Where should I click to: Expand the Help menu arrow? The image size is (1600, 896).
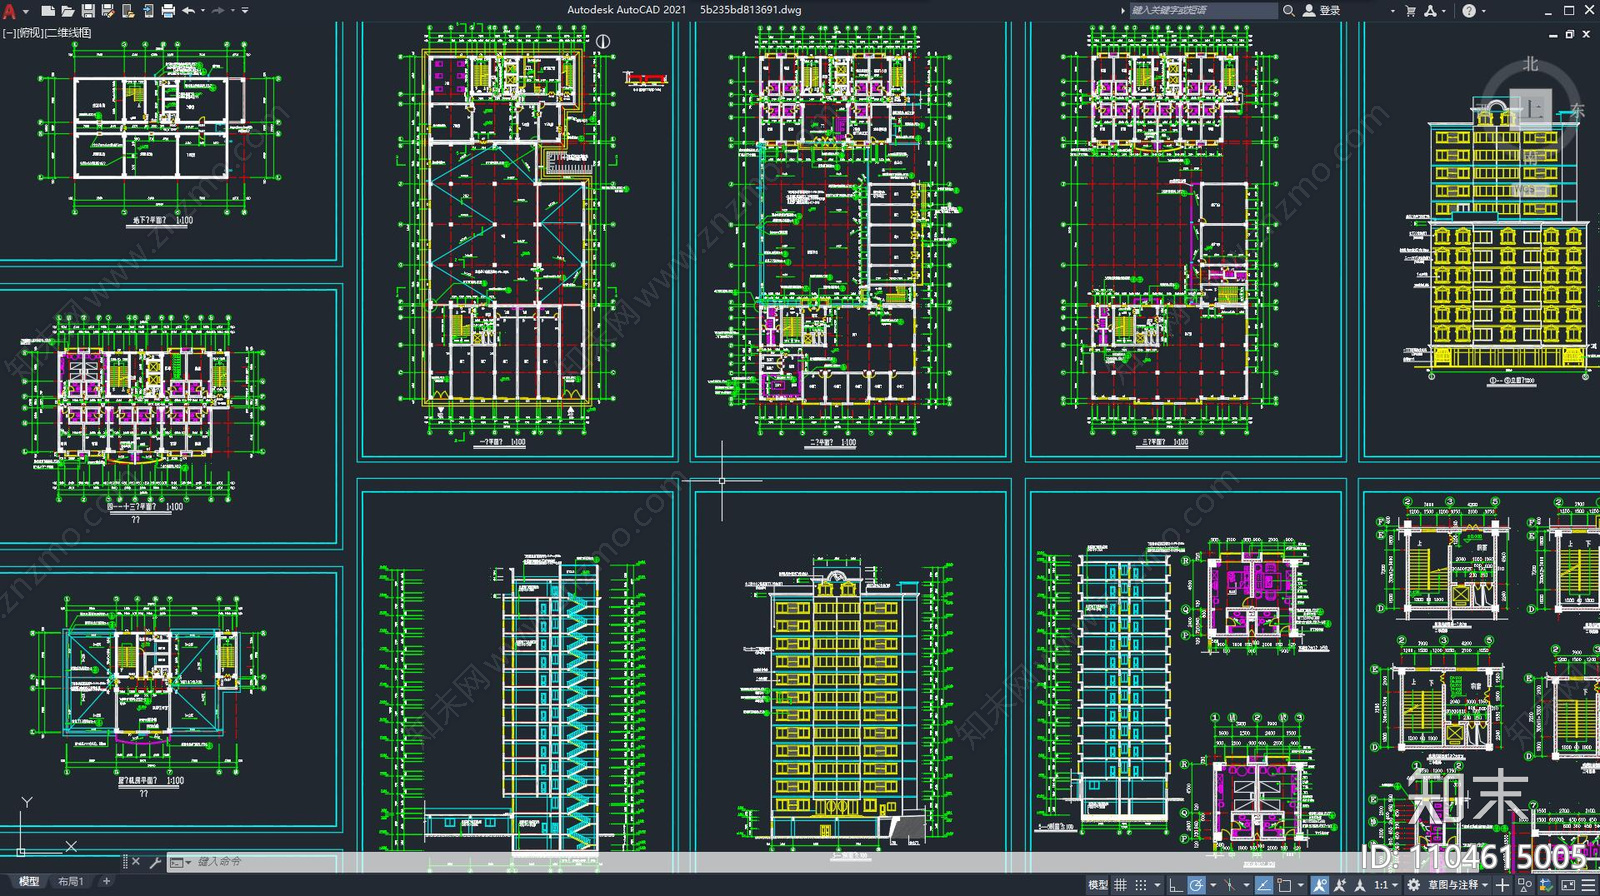click(1483, 10)
